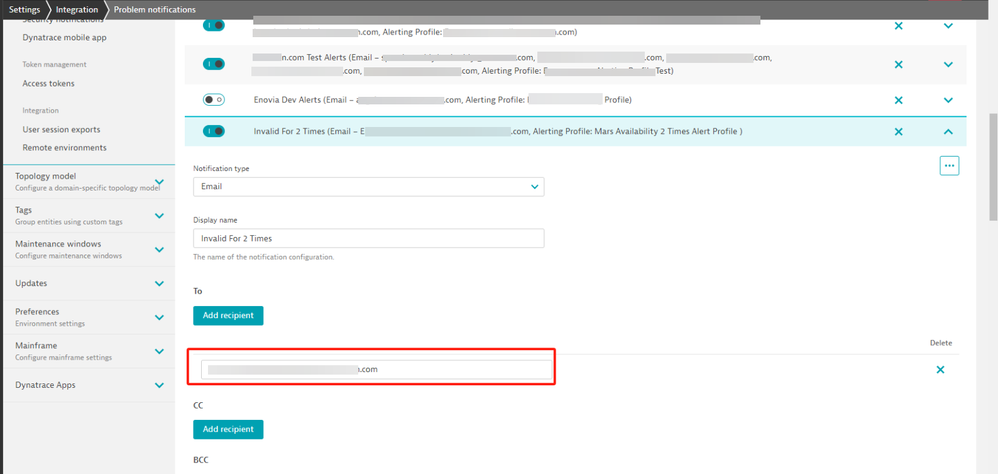Click the Display name input field

pyautogui.click(x=368, y=238)
